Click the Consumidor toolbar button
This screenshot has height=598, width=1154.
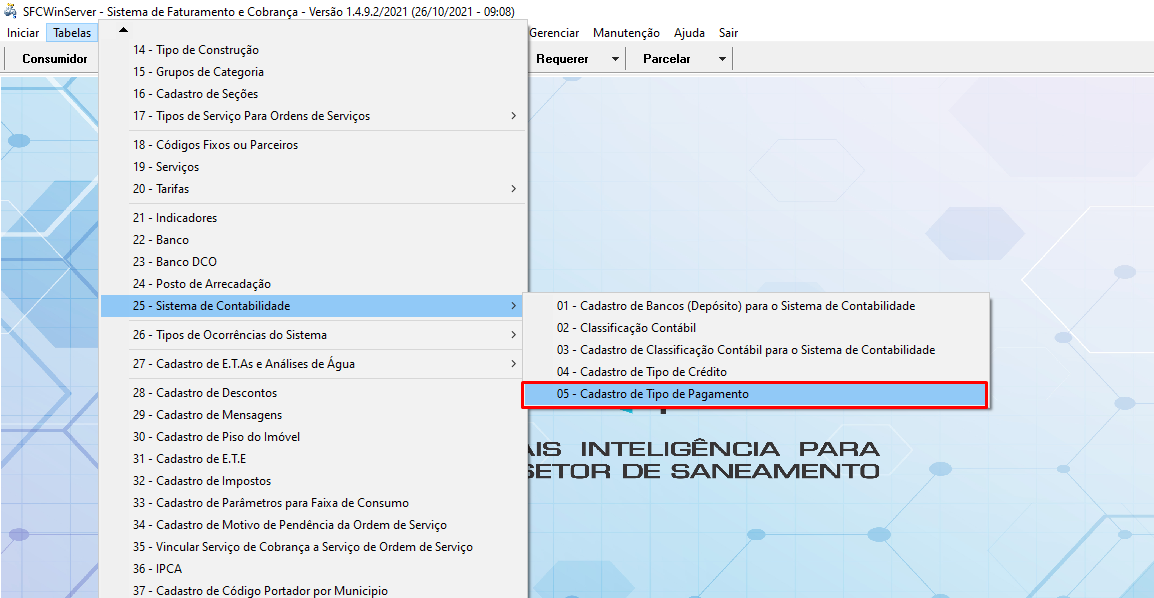pyautogui.click(x=55, y=59)
